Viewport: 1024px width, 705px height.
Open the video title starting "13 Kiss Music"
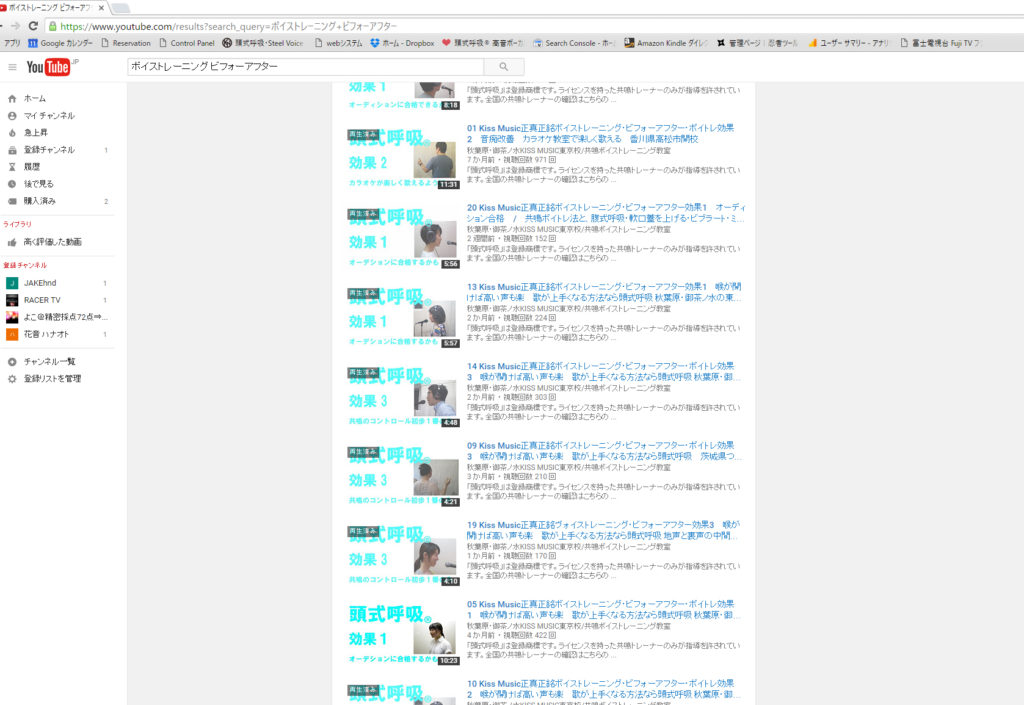pyautogui.click(x=605, y=292)
